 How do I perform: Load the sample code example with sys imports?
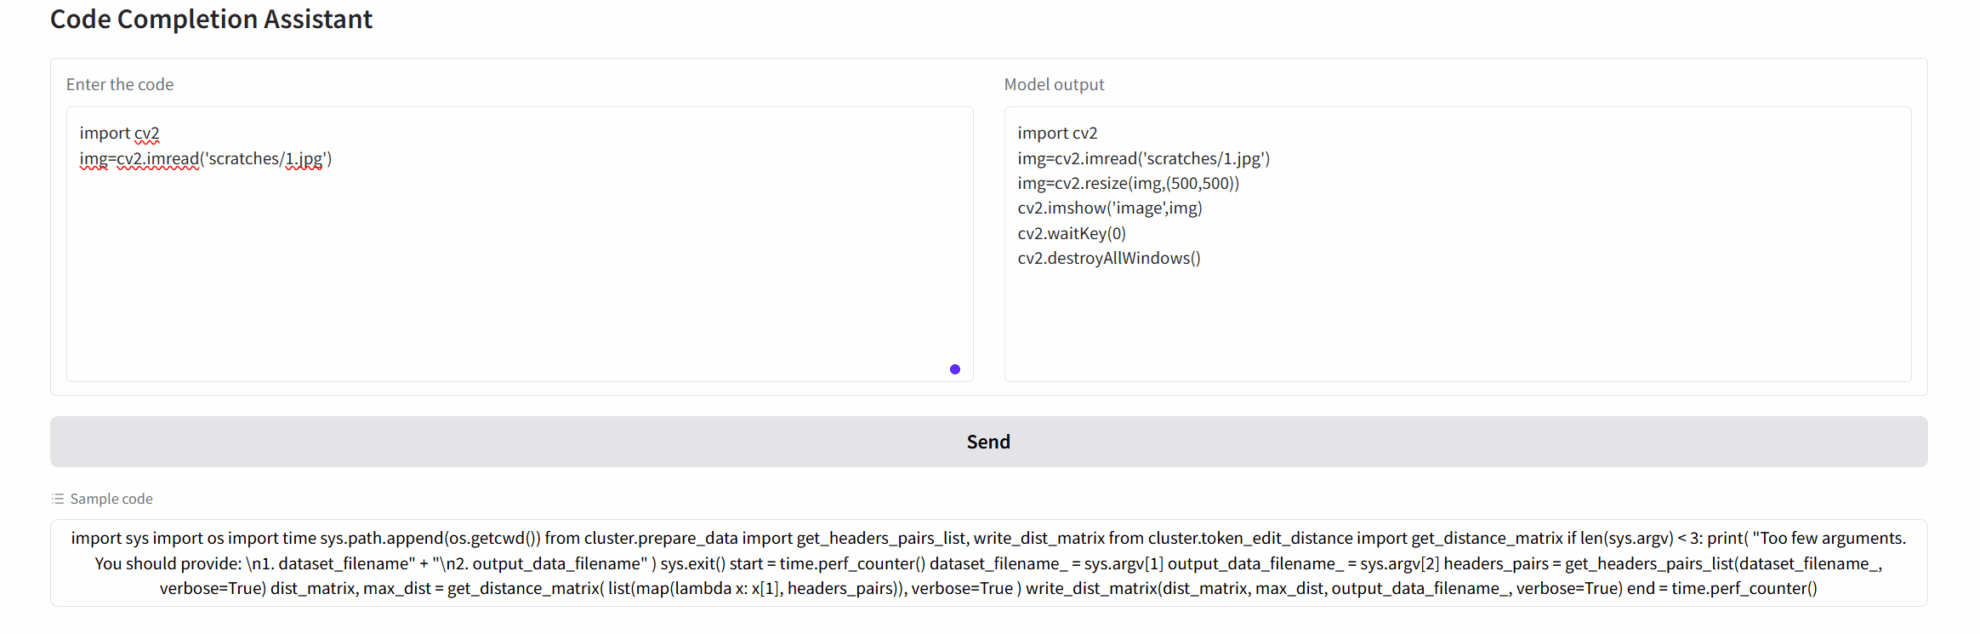(x=988, y=563)
